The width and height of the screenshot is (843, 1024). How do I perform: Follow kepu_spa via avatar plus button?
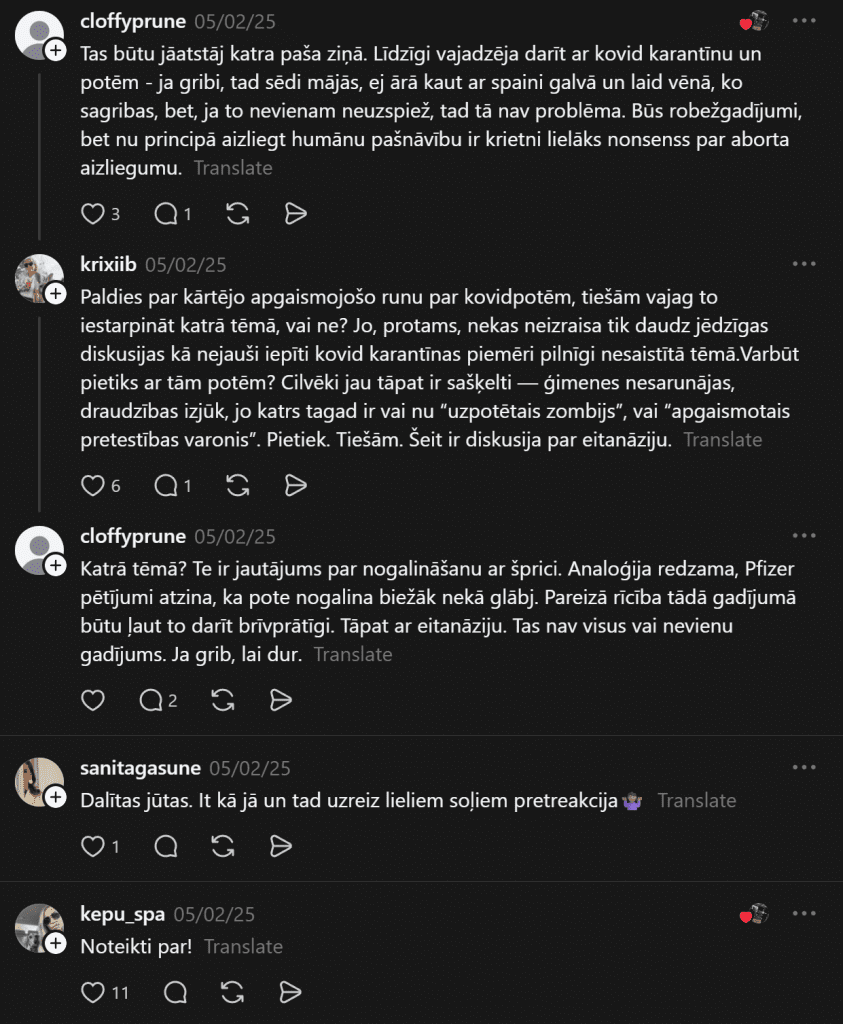point(56,942)
